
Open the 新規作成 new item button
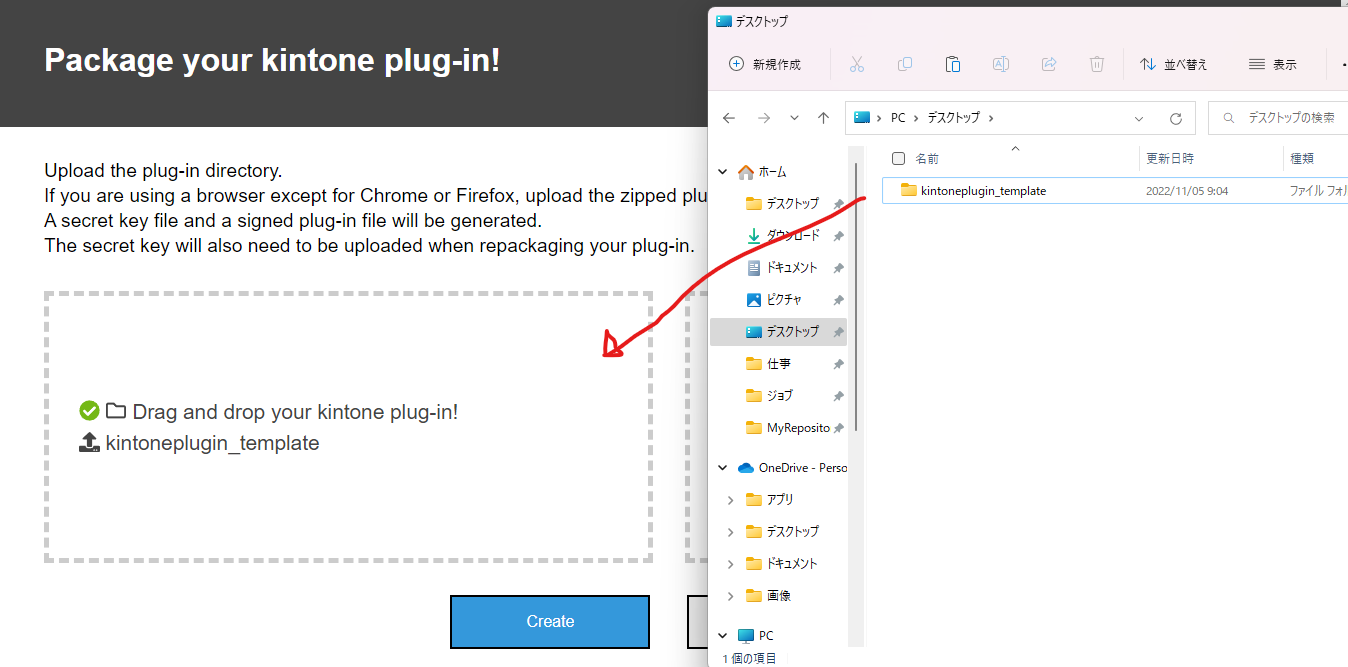pyautogui.click(x=765, y=64)
